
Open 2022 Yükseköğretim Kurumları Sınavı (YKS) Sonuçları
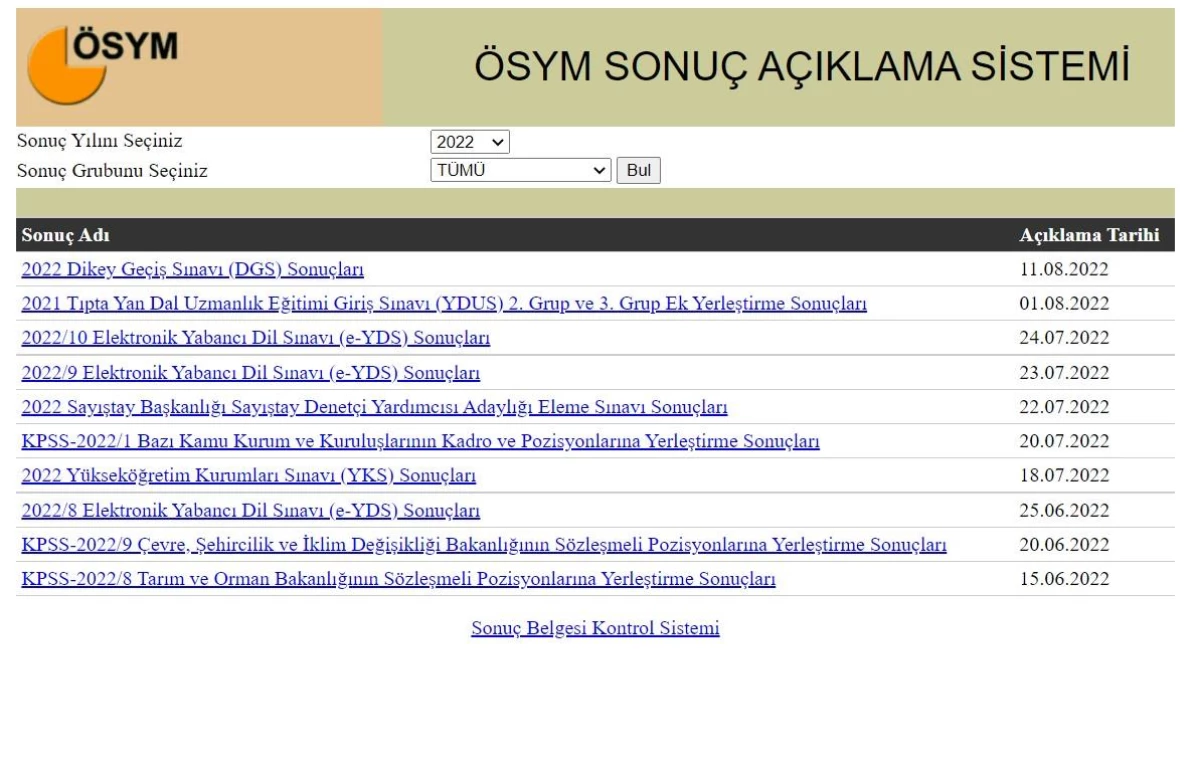[248, 476]
